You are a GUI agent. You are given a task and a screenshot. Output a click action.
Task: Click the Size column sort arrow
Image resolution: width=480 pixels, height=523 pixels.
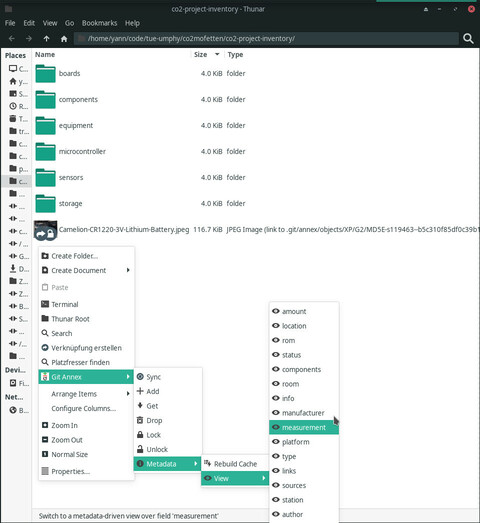pyautogui.click(x=217, y=54)
